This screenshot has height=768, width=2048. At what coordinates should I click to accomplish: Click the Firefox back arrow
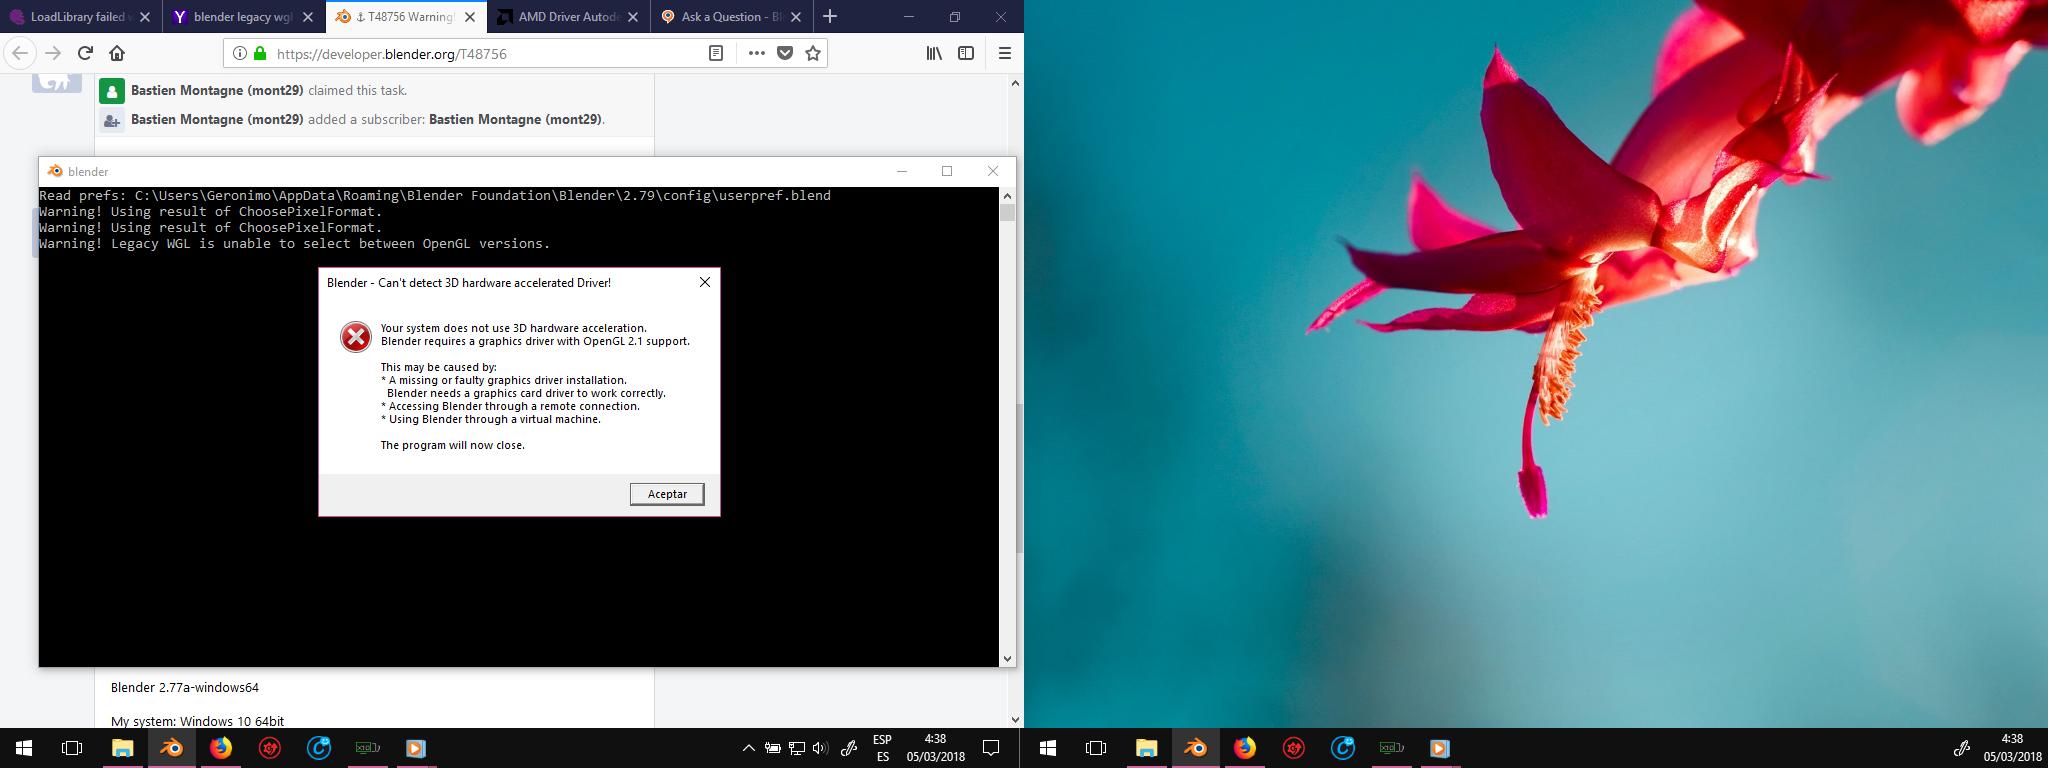20,53
